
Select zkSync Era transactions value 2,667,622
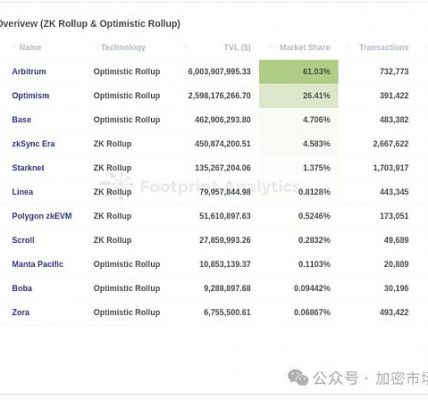(391, 144)
